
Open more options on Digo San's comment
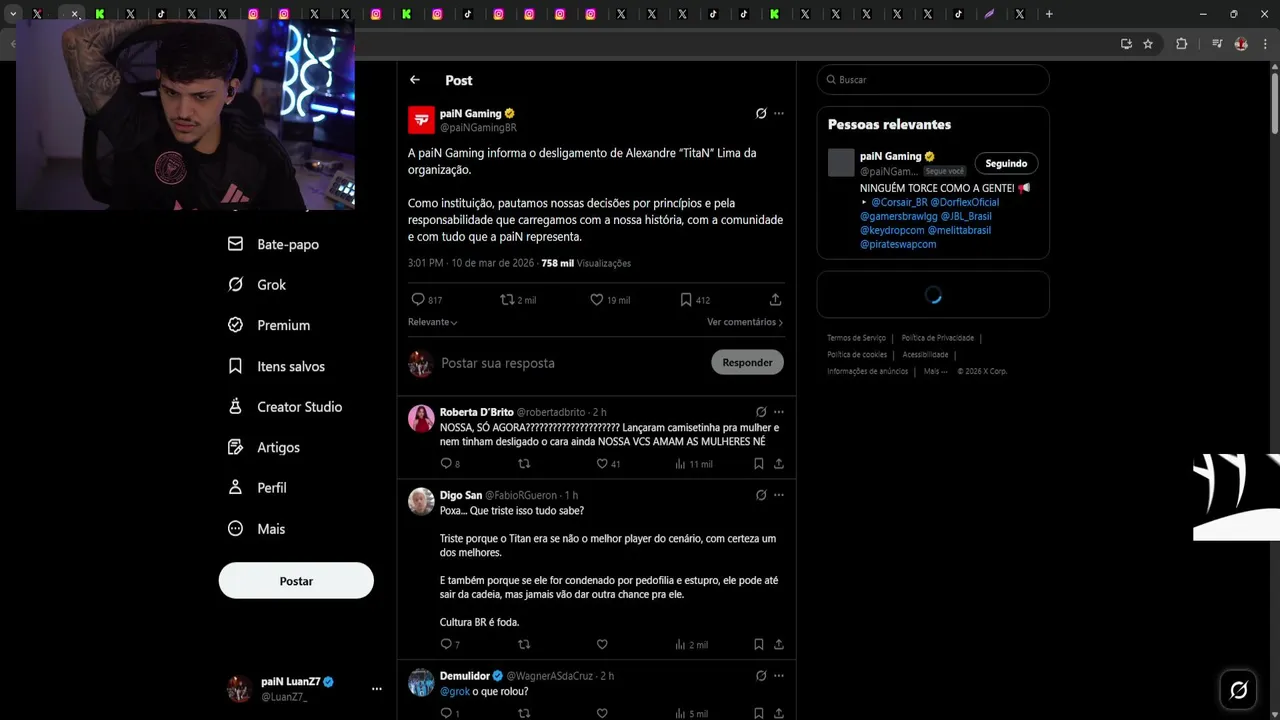pyautogui.click(x=779, y=495)
